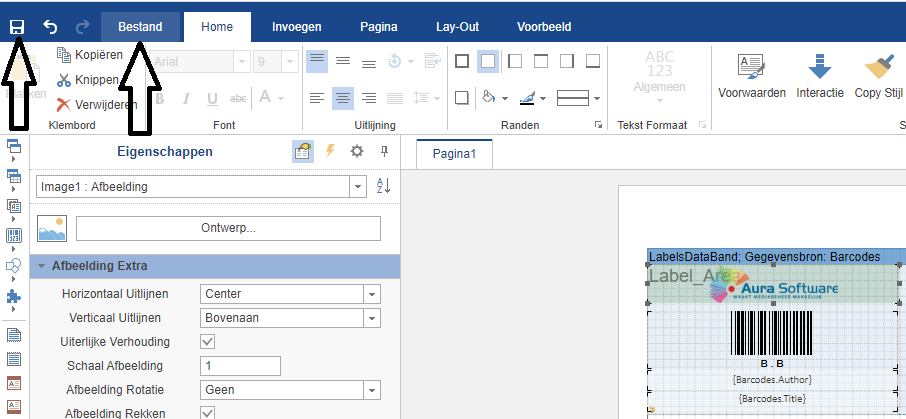Open the Voorwaarden conditions tool

point(751,78)
